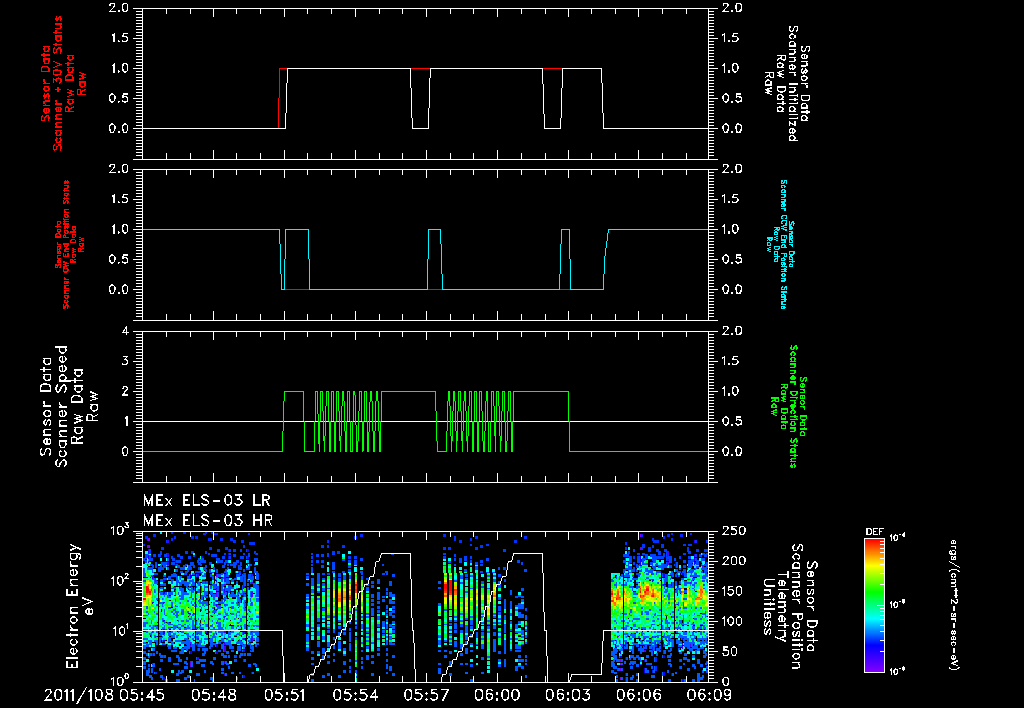The width and height of the screenshot is (1024, 708).
Task: Select the "MEx ELS-03 HR" label
Action: pos(208,521)
